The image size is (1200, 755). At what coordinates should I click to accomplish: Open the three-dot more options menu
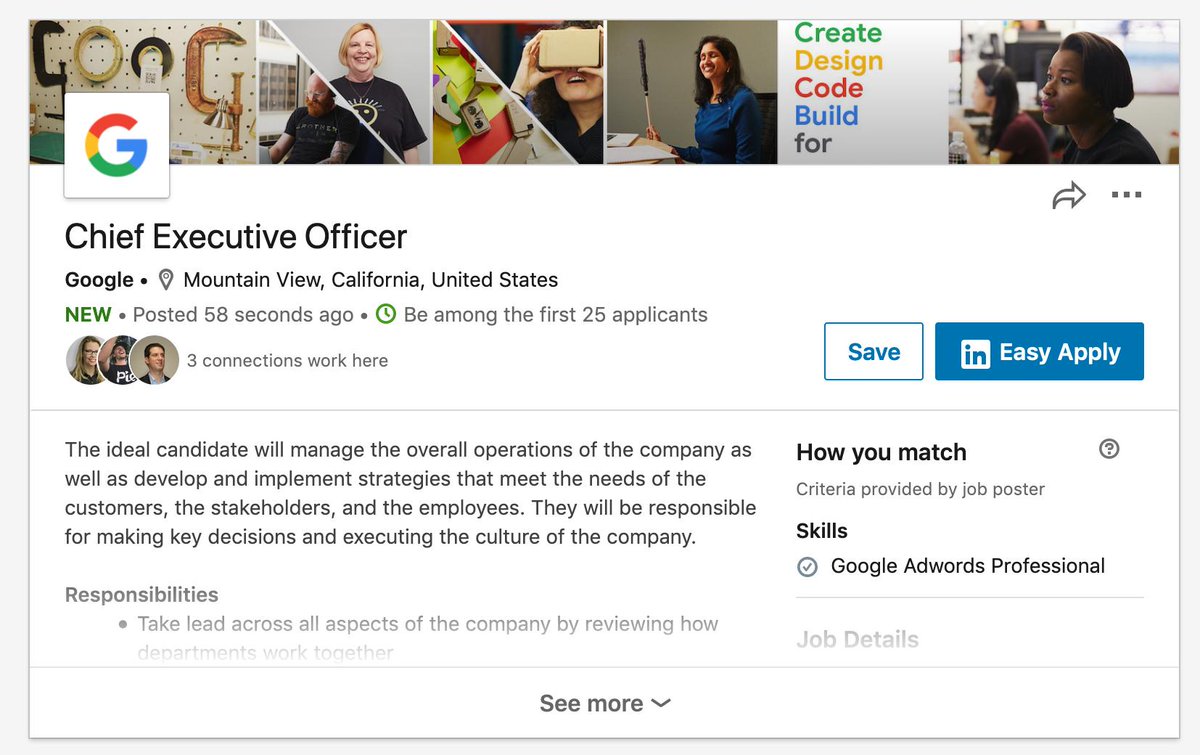coord(1126,196)
